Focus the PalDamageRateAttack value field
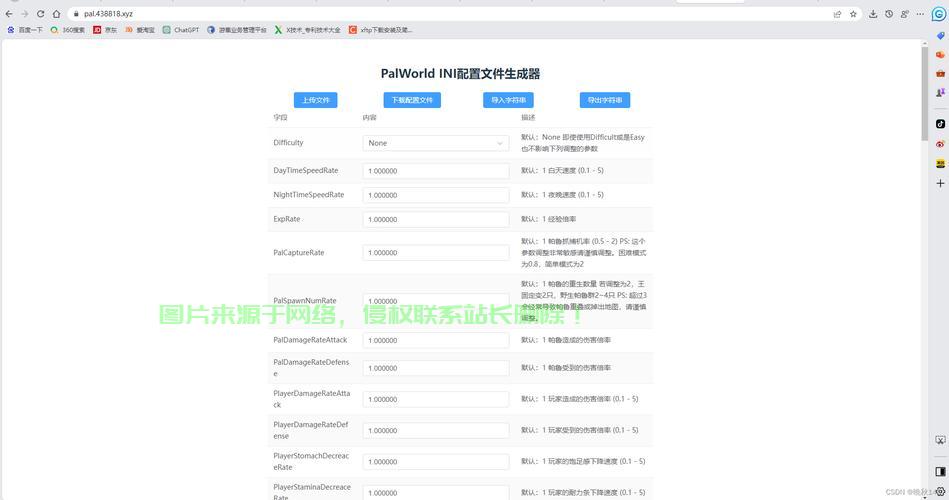 (x=436, y=340)
